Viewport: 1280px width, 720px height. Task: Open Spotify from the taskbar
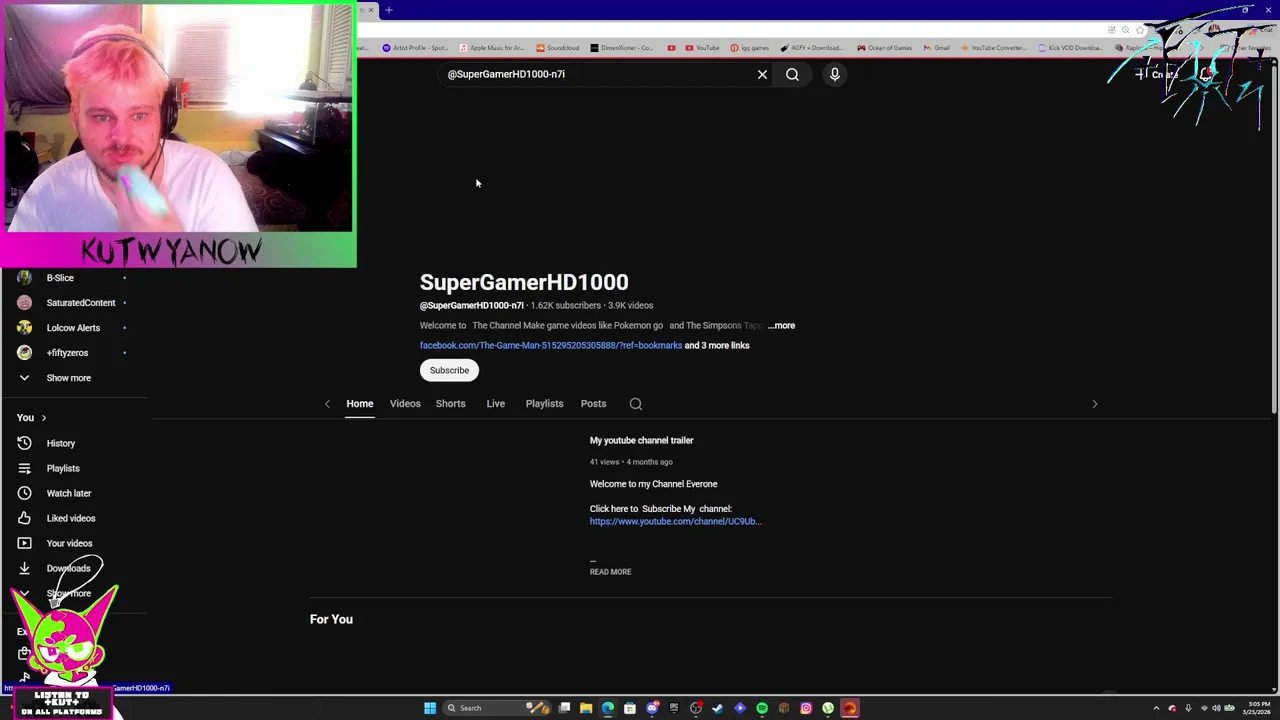coord(762,708)
